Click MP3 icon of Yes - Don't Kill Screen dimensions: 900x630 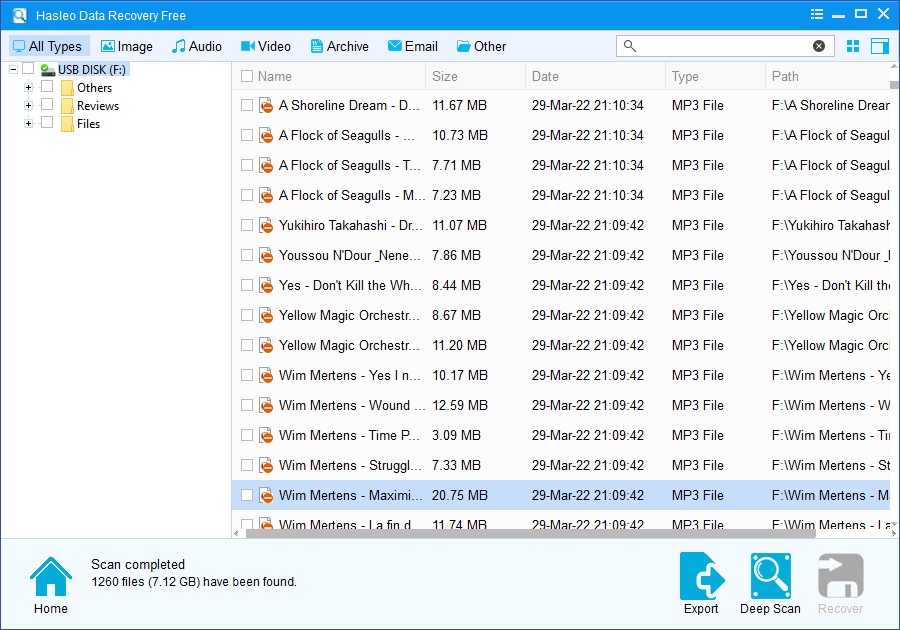266,285
